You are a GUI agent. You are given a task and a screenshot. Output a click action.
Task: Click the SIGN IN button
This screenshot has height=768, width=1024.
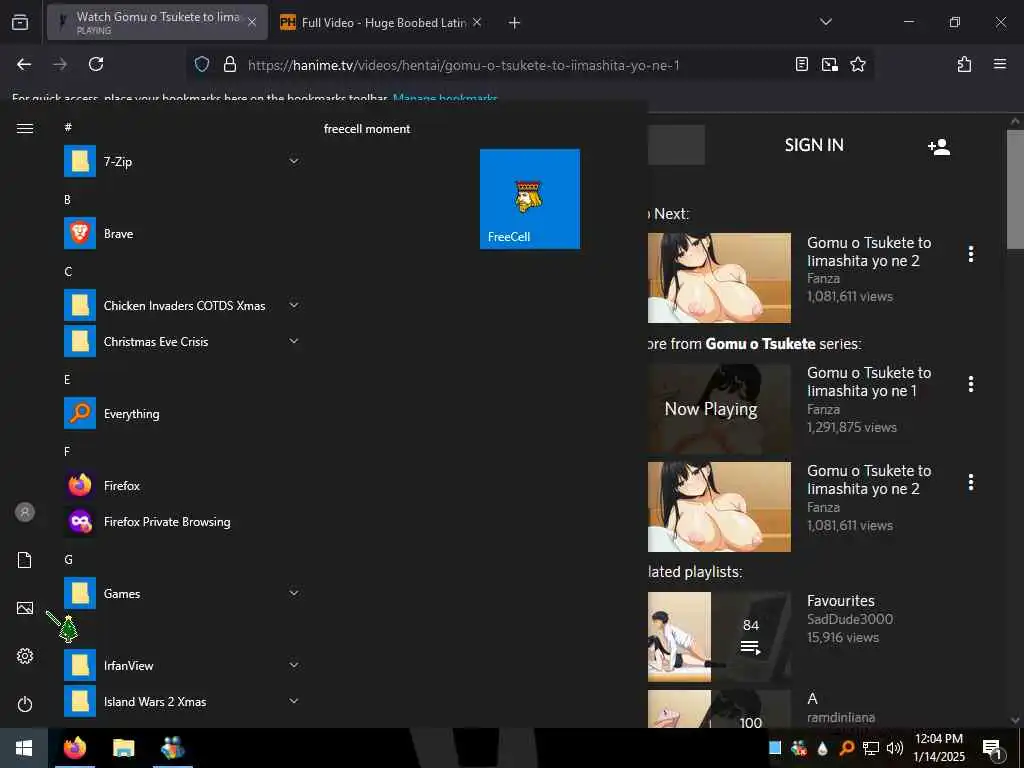(814, 145)
